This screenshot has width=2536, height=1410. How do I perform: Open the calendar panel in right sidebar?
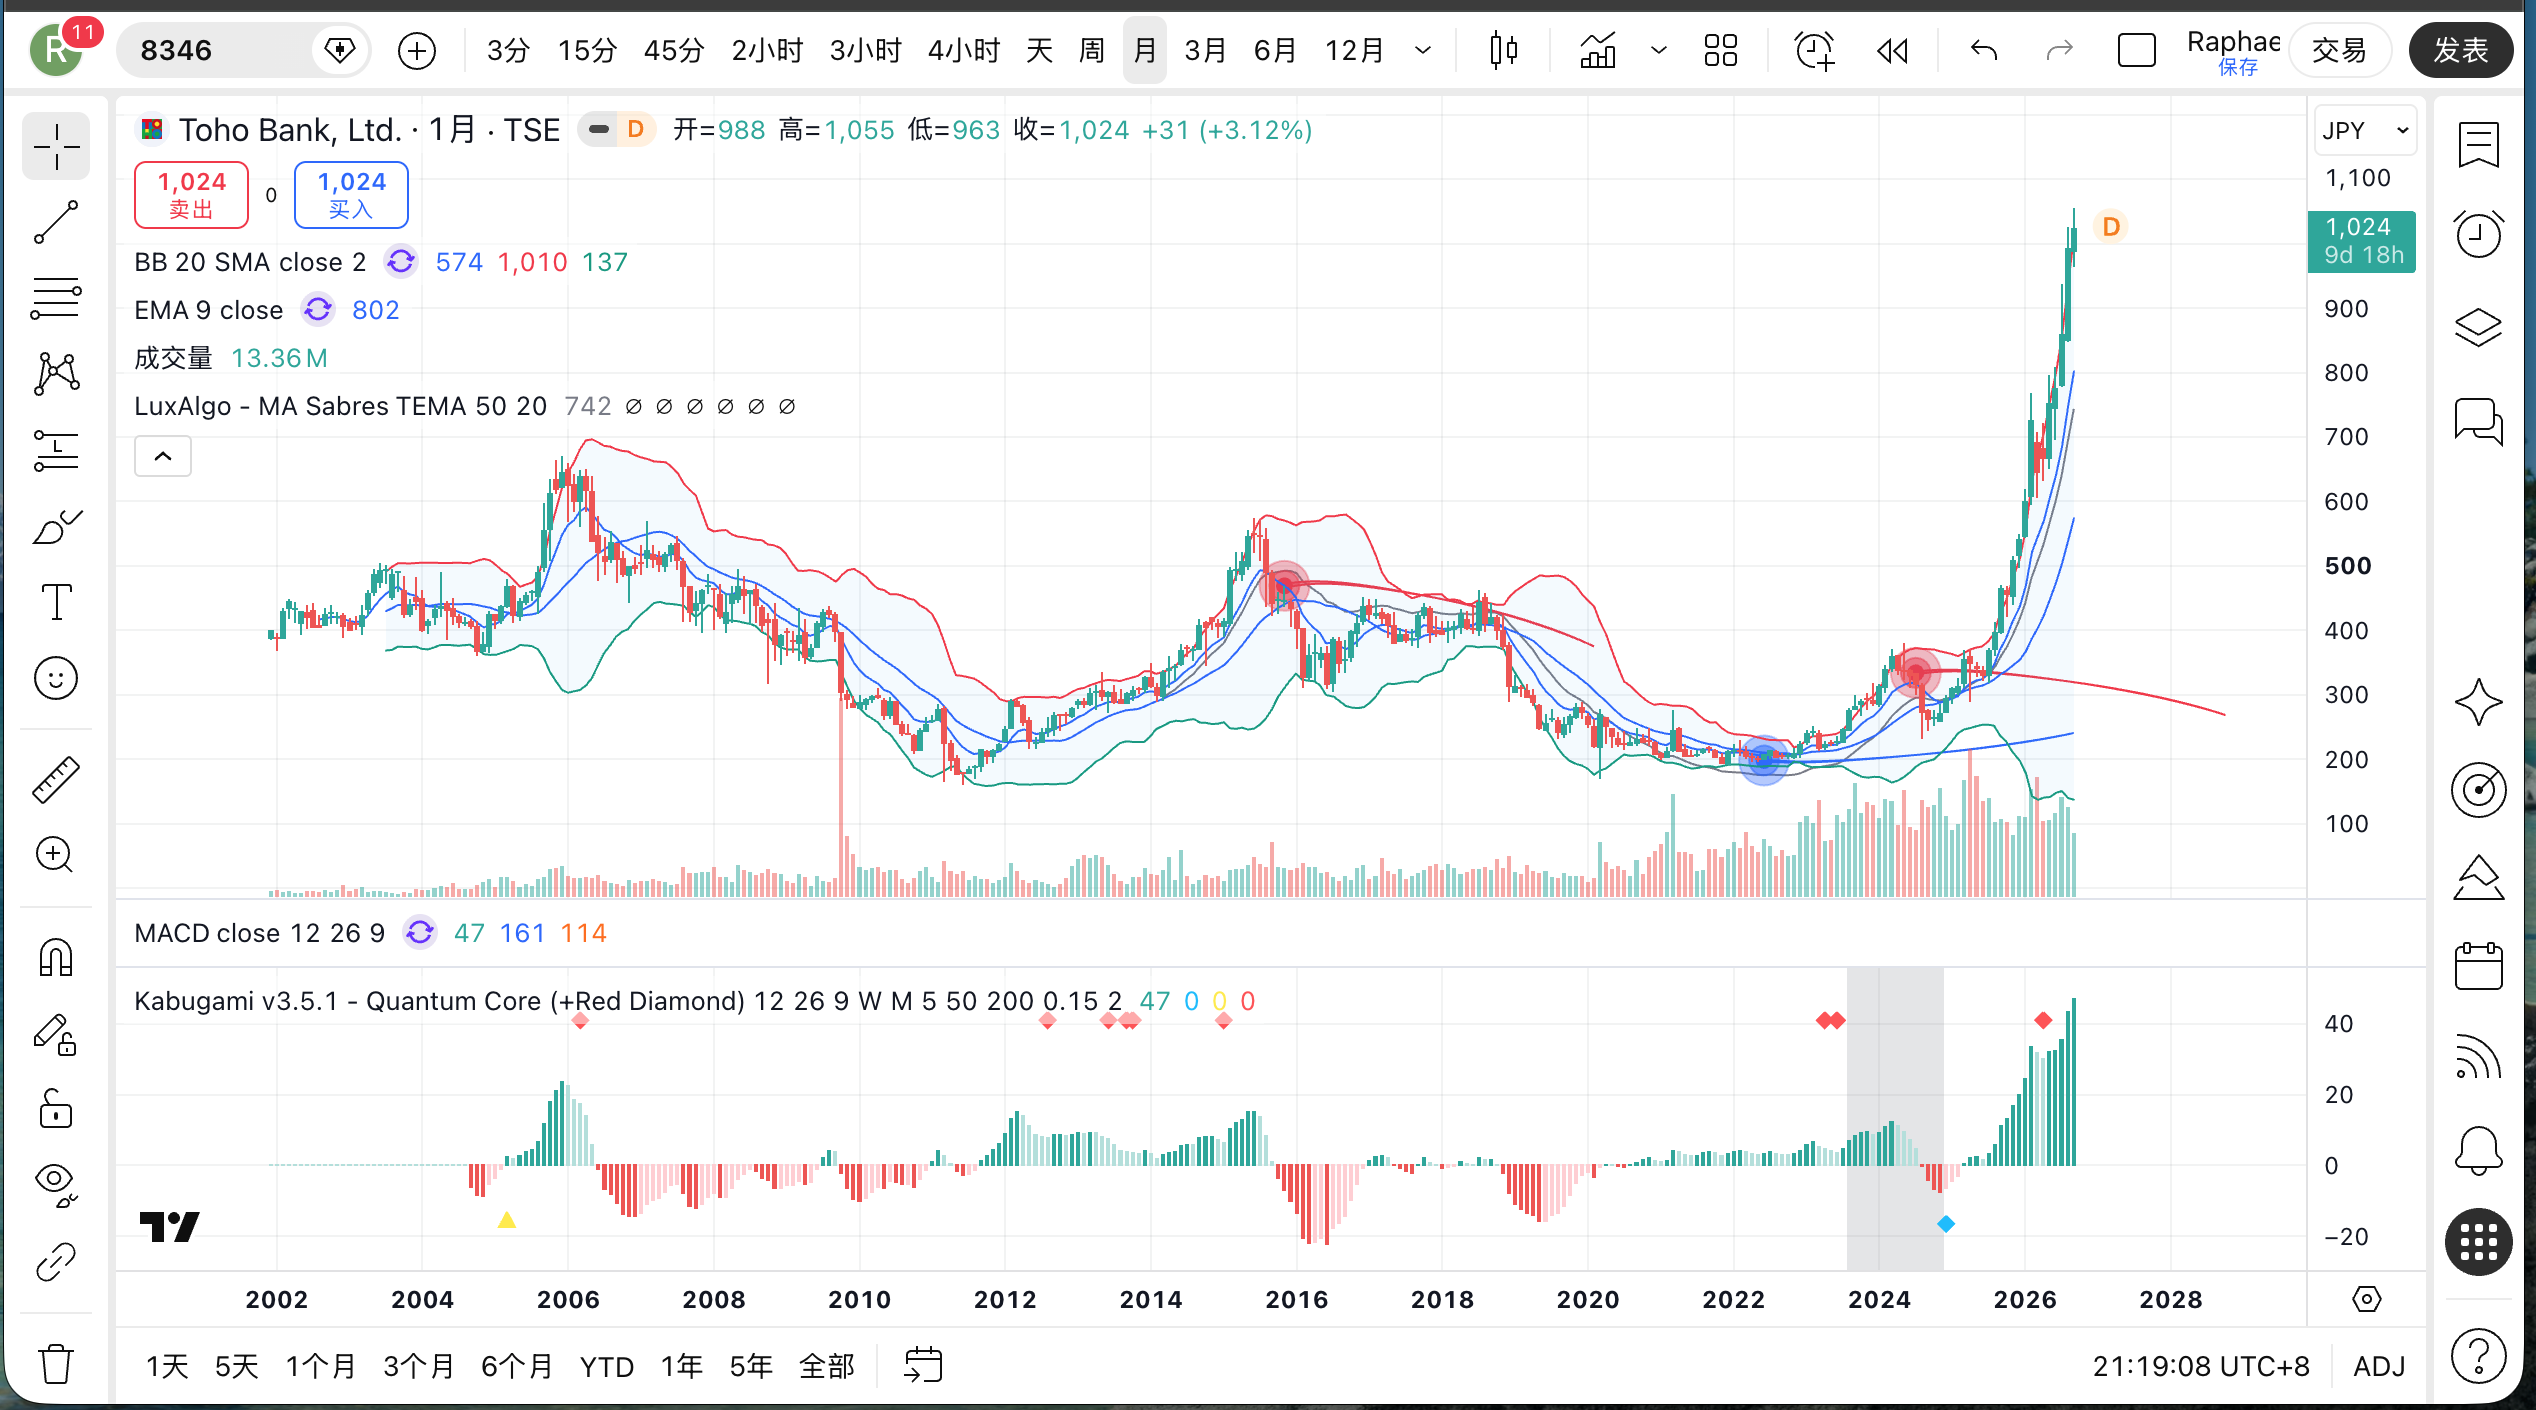2479,966
